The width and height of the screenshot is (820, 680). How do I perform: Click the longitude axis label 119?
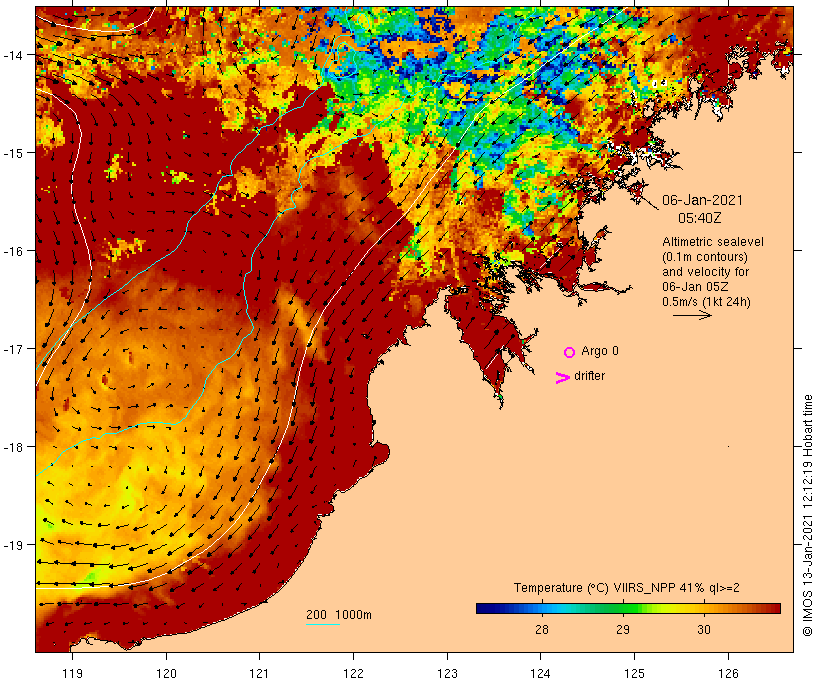pos(72,673)
